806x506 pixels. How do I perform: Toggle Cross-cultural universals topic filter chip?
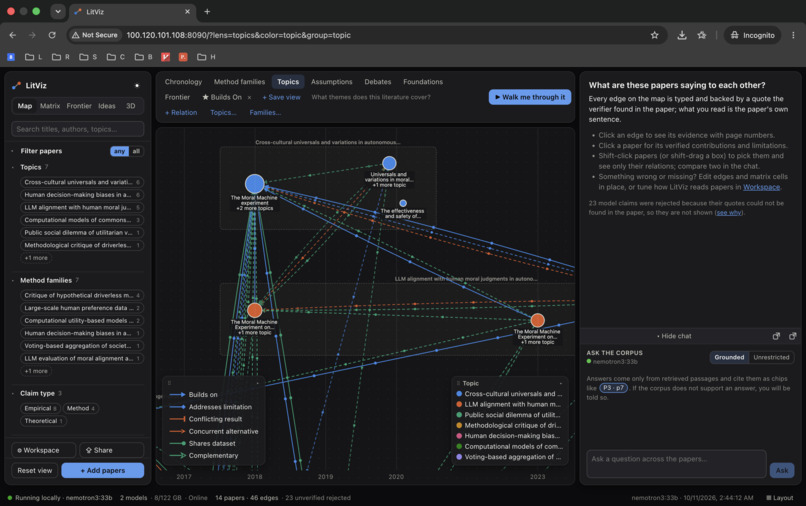[82, 182]
